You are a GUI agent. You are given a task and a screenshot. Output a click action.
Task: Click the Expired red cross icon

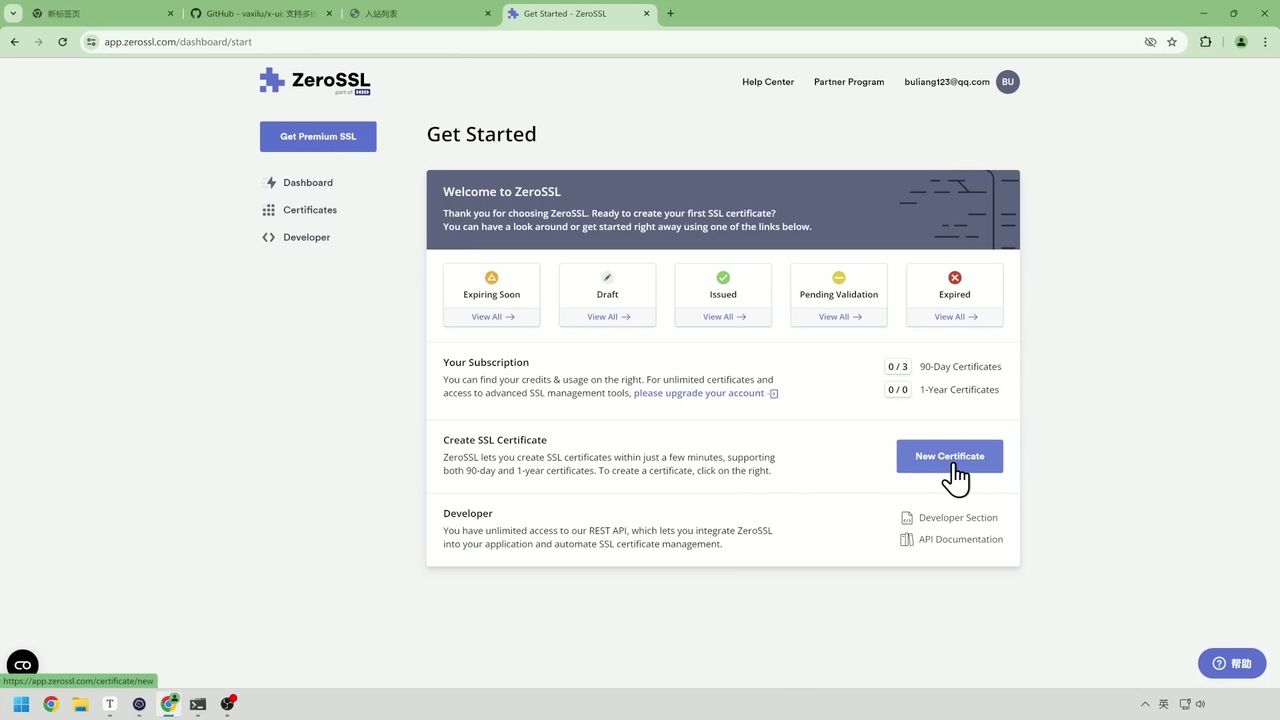point(954,277)
